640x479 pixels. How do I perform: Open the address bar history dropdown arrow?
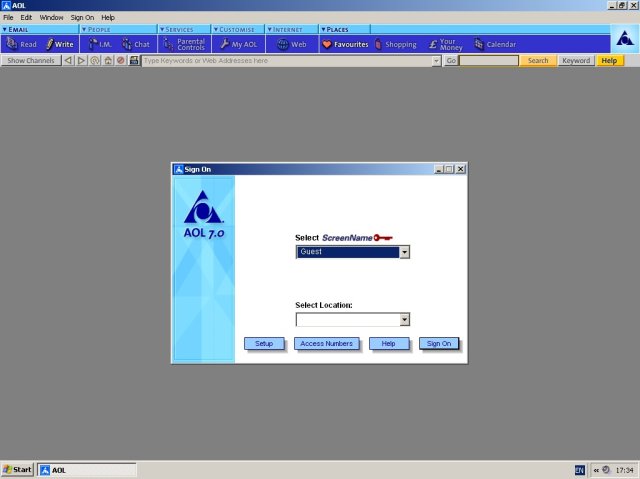436,61
